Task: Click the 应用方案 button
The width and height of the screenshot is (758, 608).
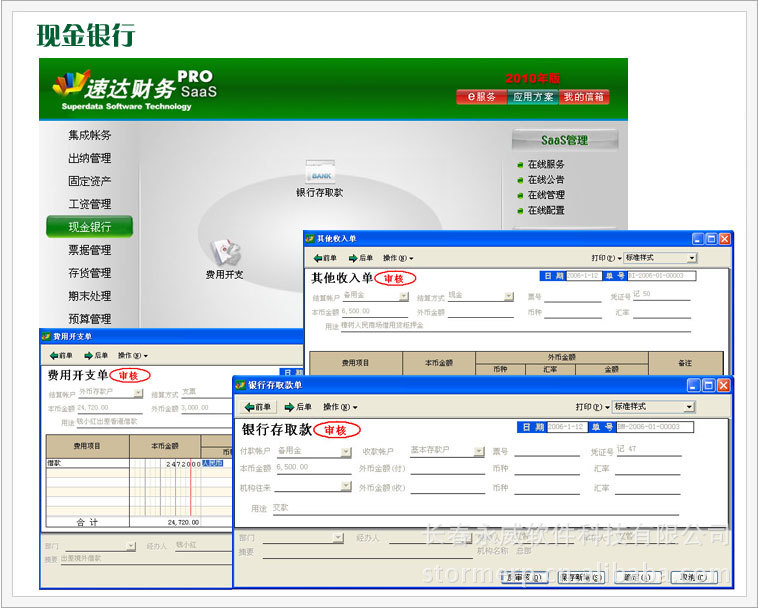Action: point(533,97)
